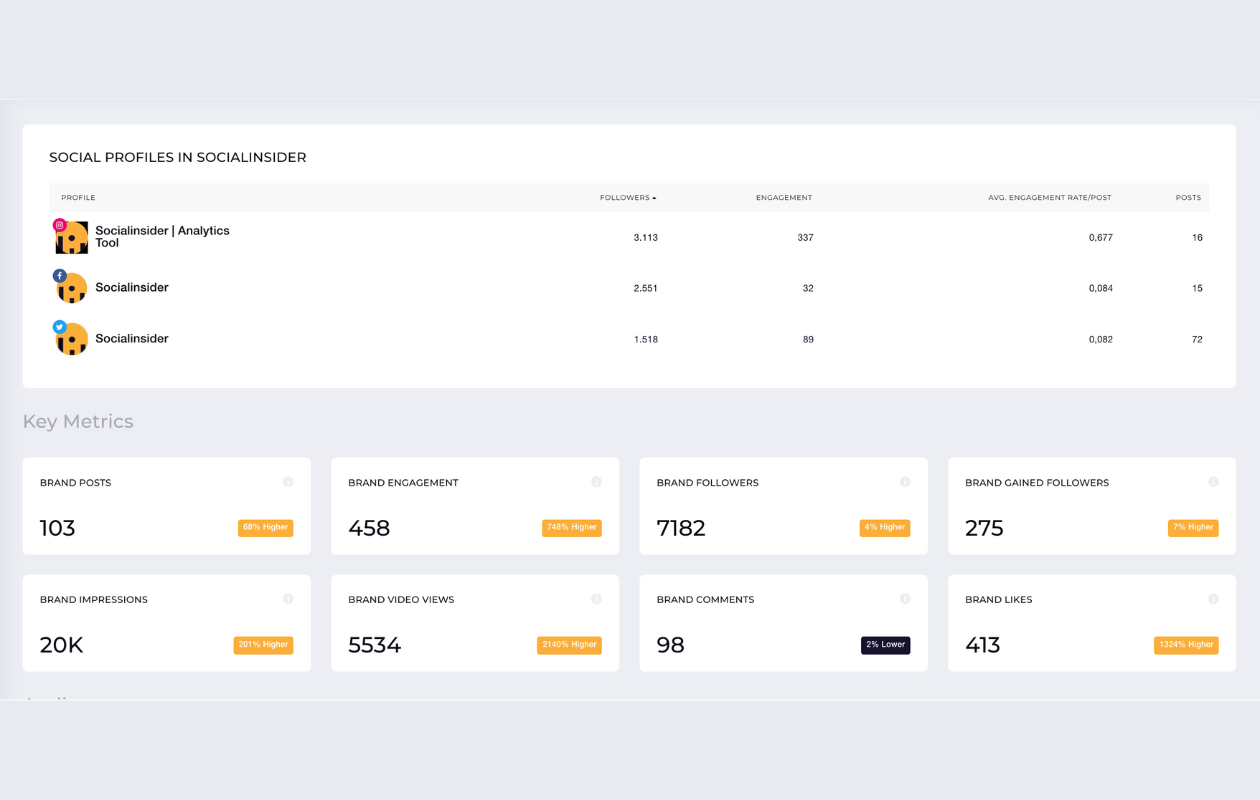
Task: Select the Brand Posts value 103
Action: [58, 528]
